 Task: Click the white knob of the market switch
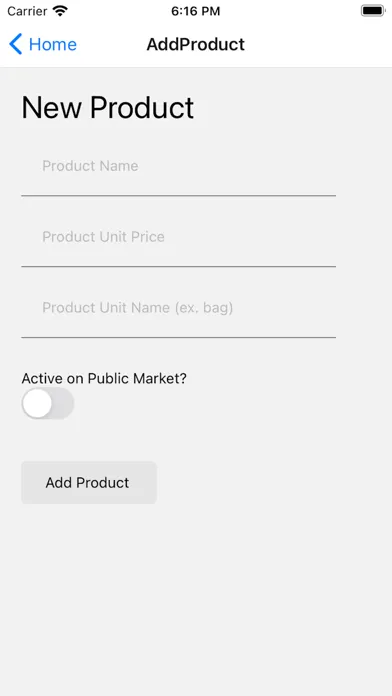tap(37, 403)
